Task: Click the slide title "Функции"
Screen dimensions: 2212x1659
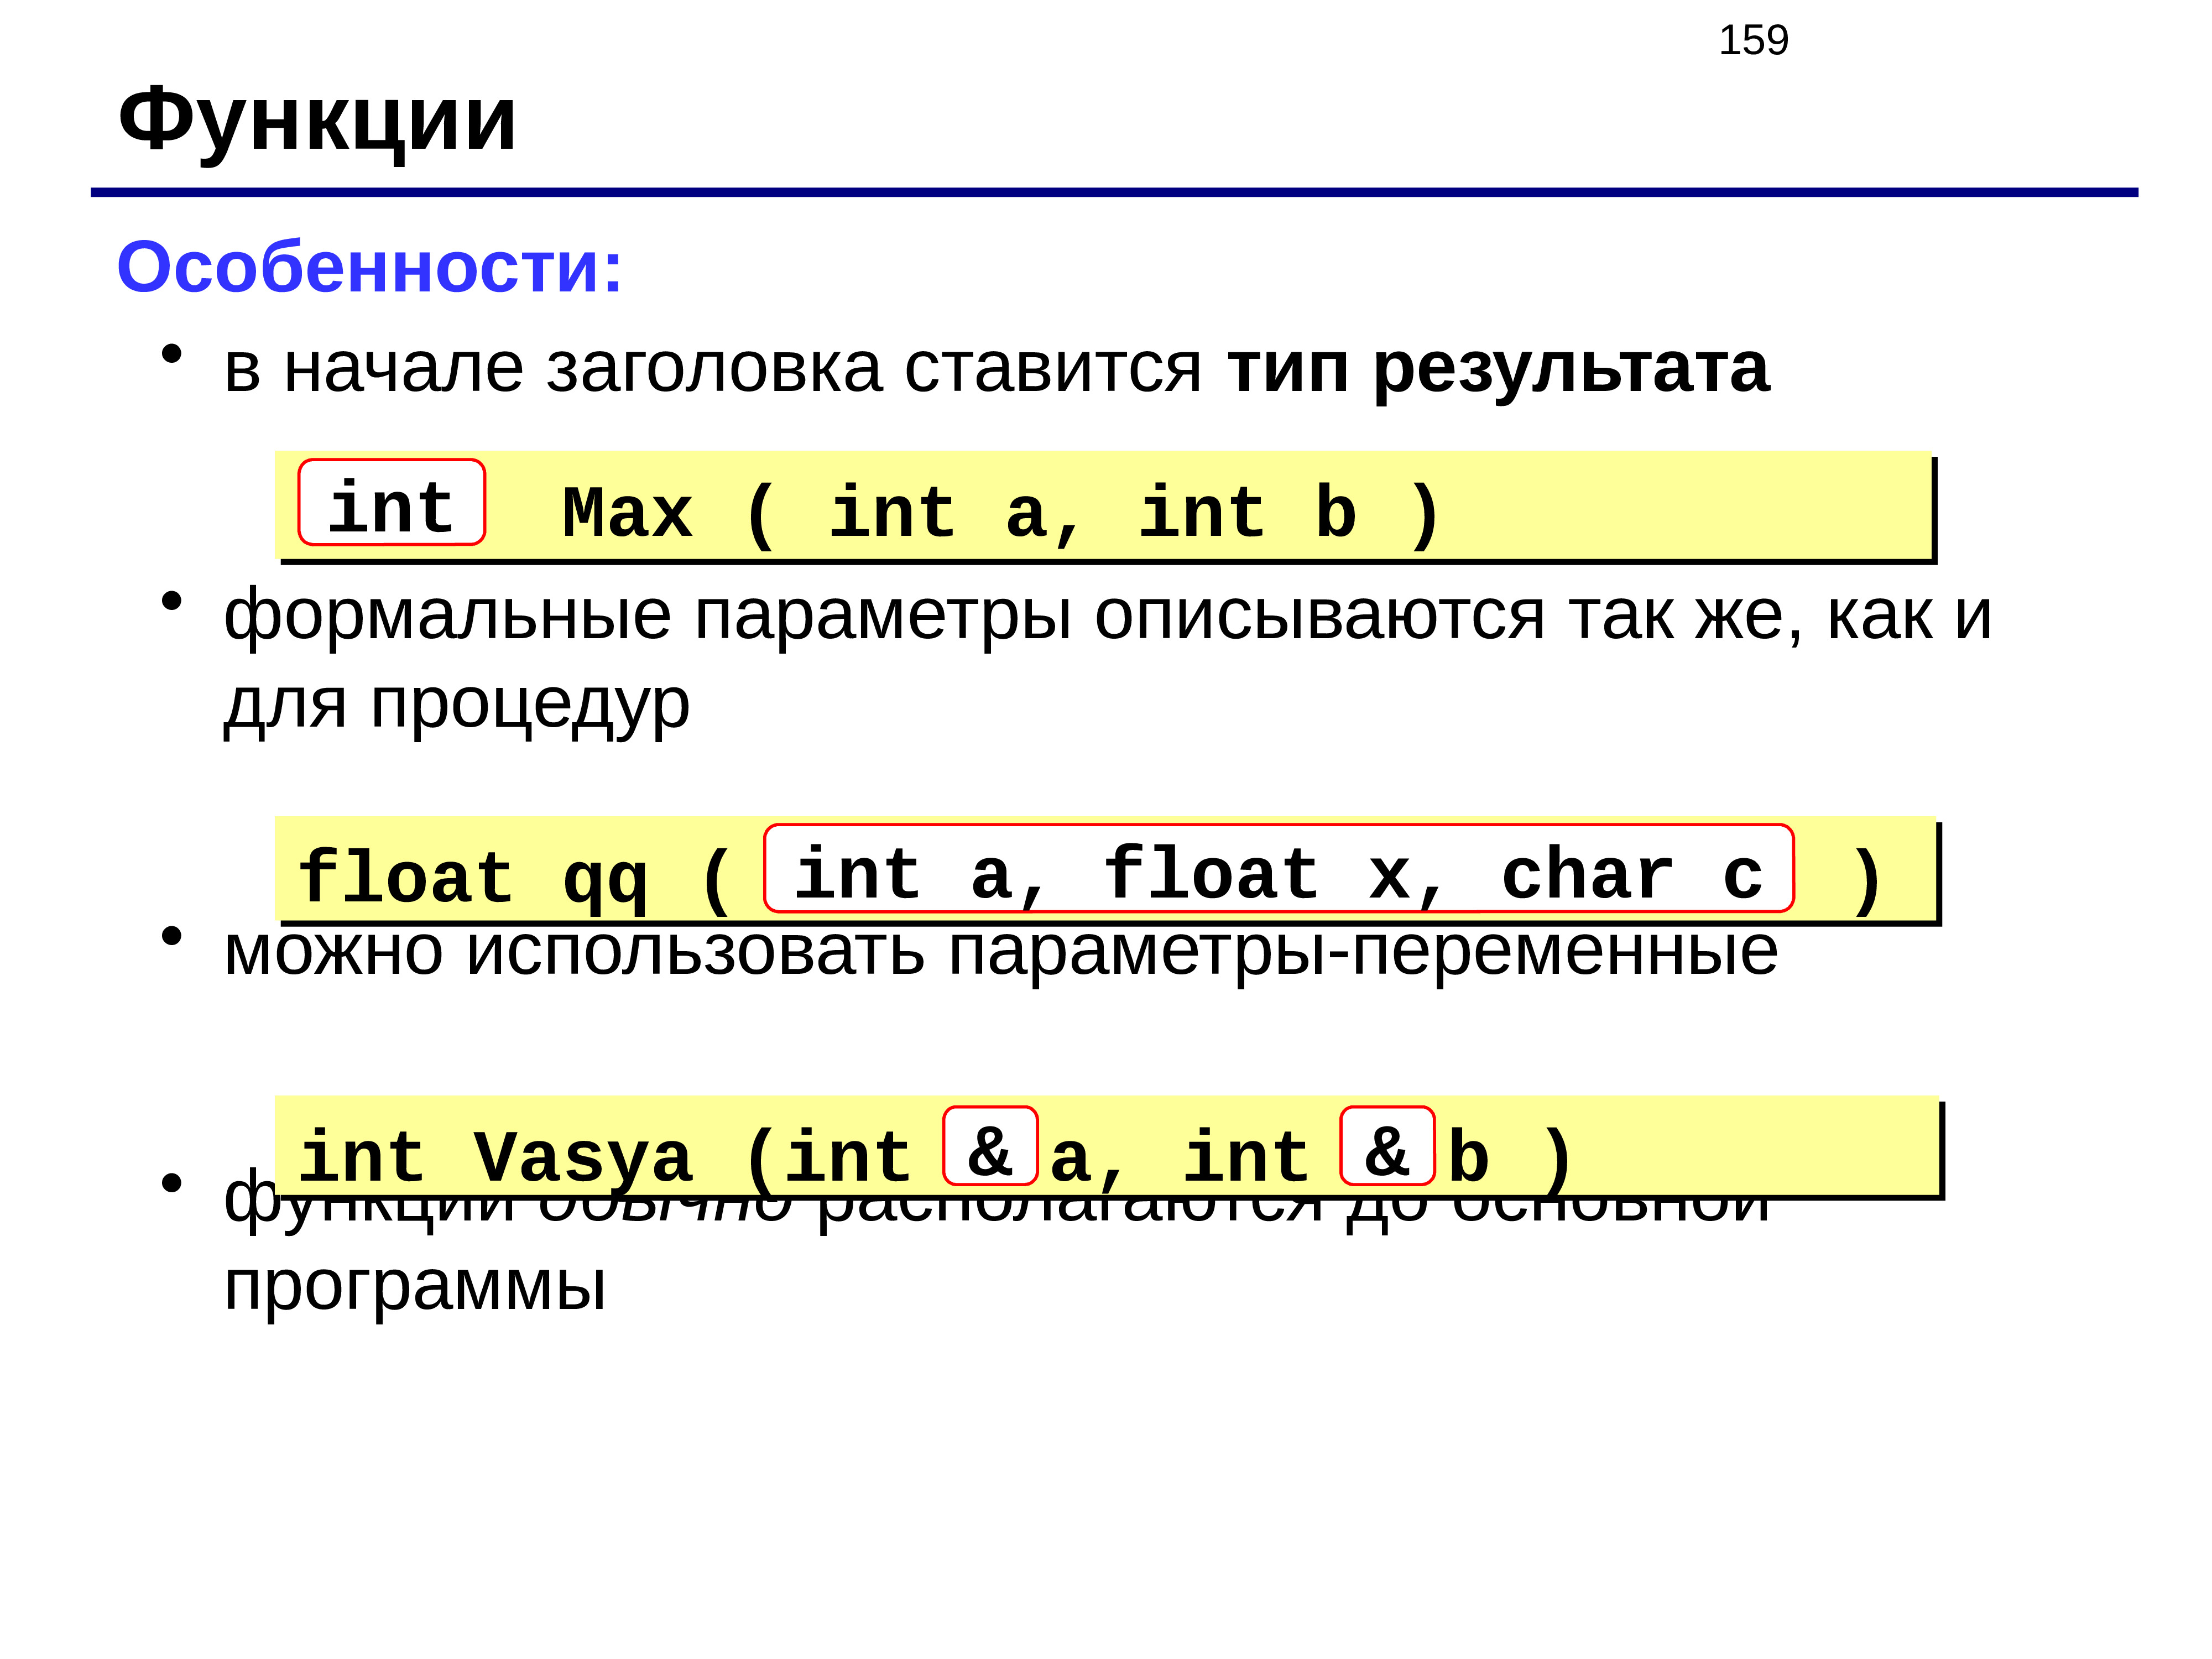Action: point(317,123)
